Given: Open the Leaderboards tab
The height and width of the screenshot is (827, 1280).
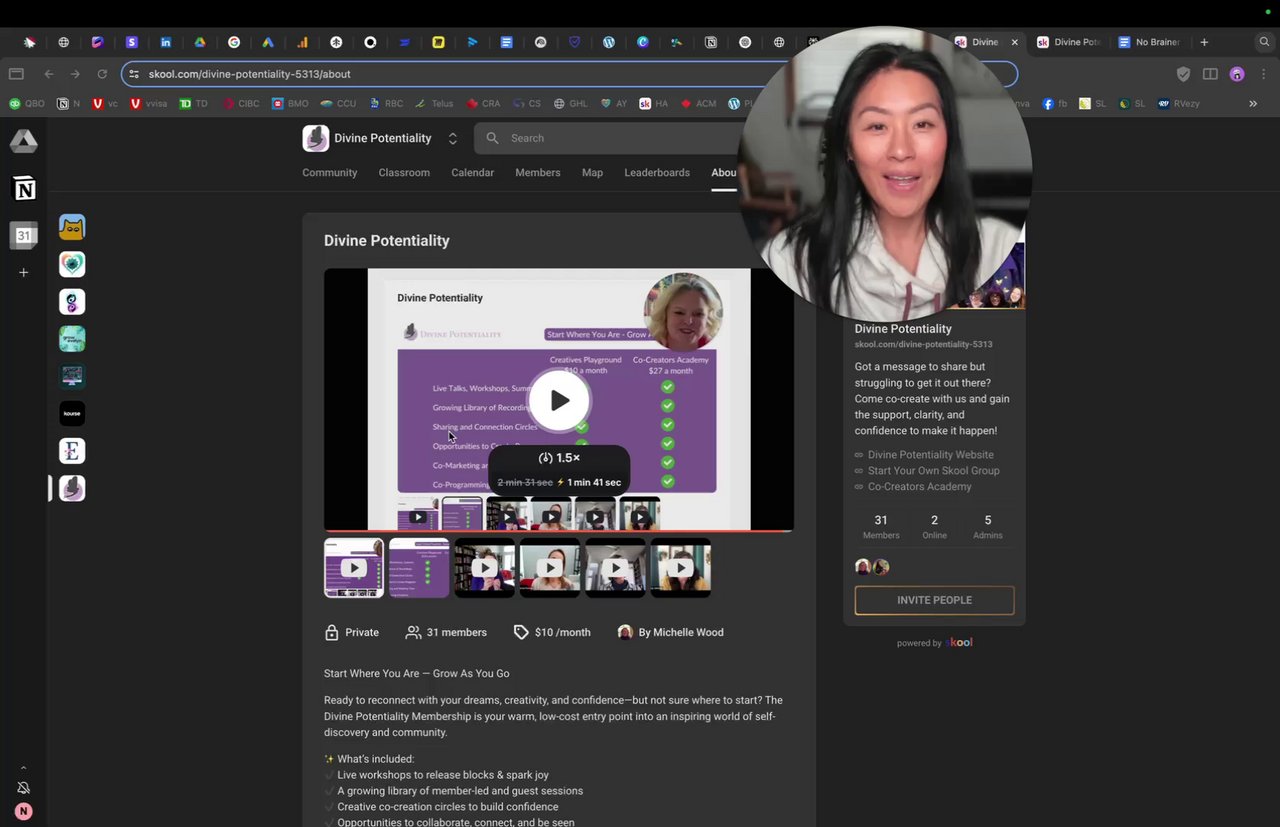Looking at the screenshot, I should (x=657, y=172).
